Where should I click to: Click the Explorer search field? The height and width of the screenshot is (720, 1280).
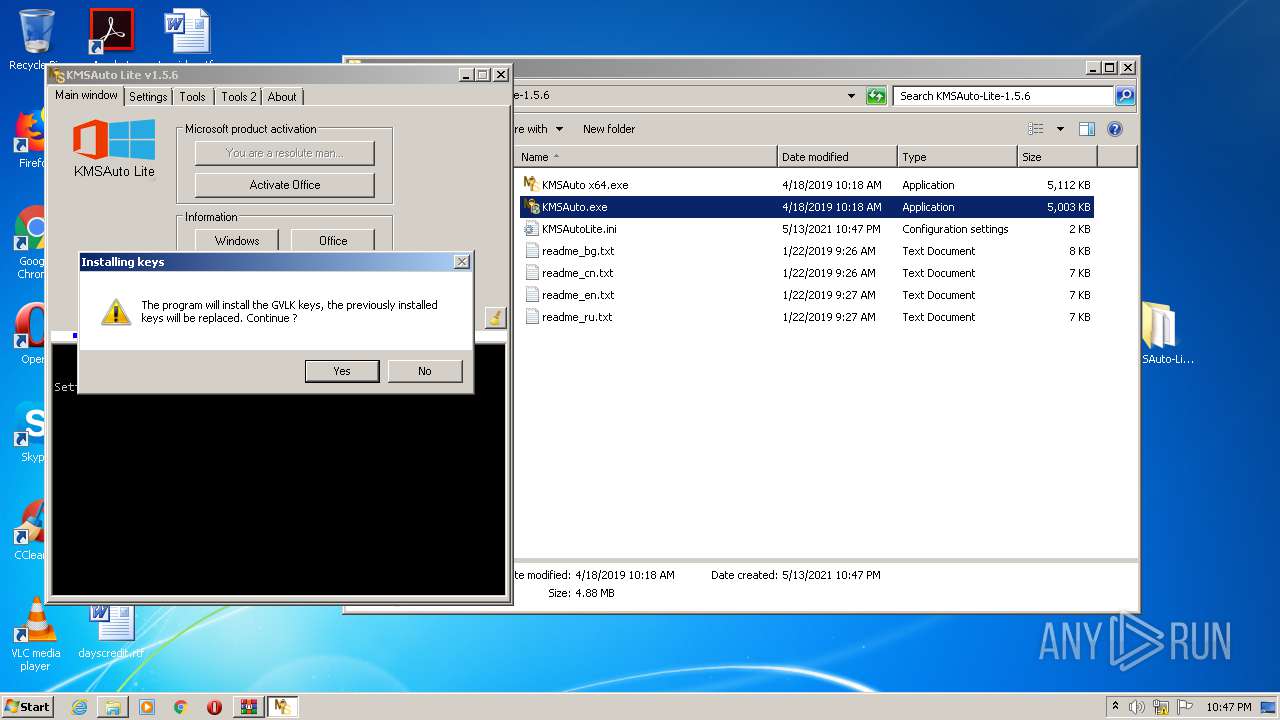point(1003,96)
